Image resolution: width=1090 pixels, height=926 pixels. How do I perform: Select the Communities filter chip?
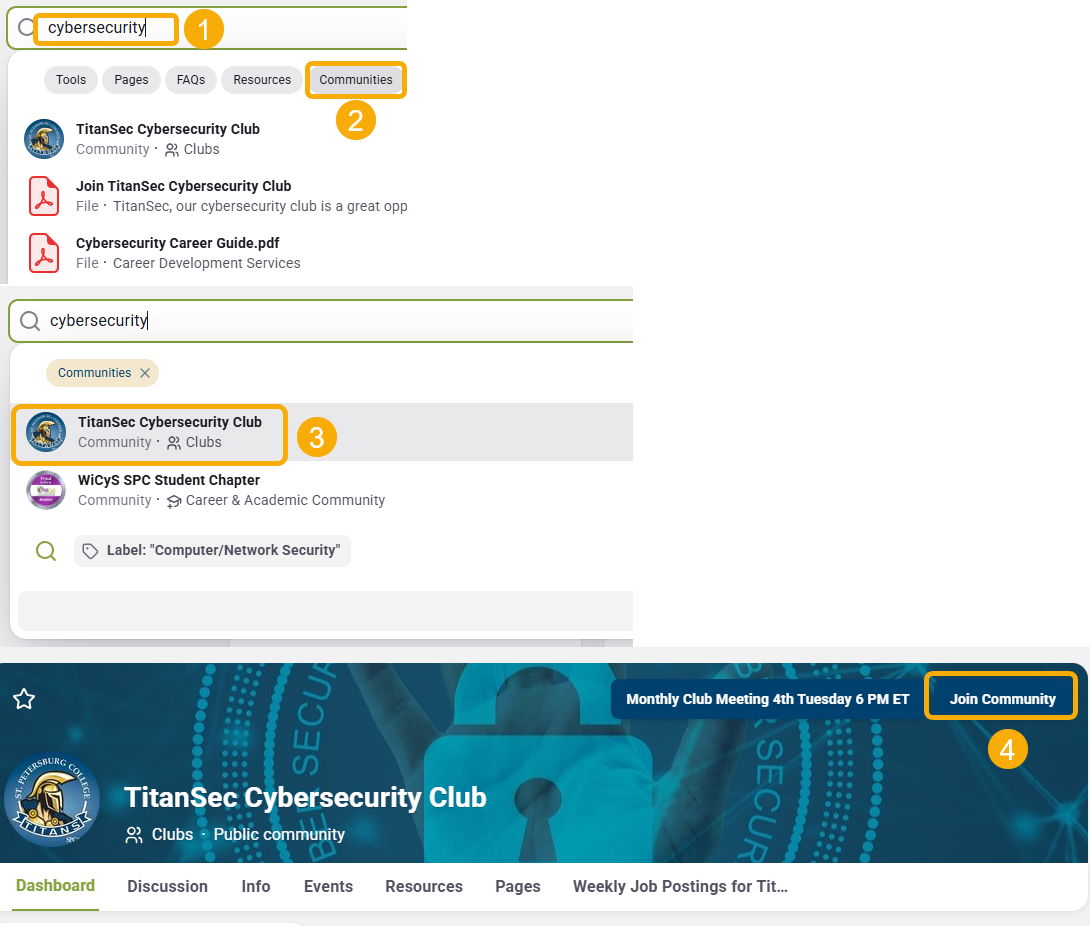(x=356, y=80)
